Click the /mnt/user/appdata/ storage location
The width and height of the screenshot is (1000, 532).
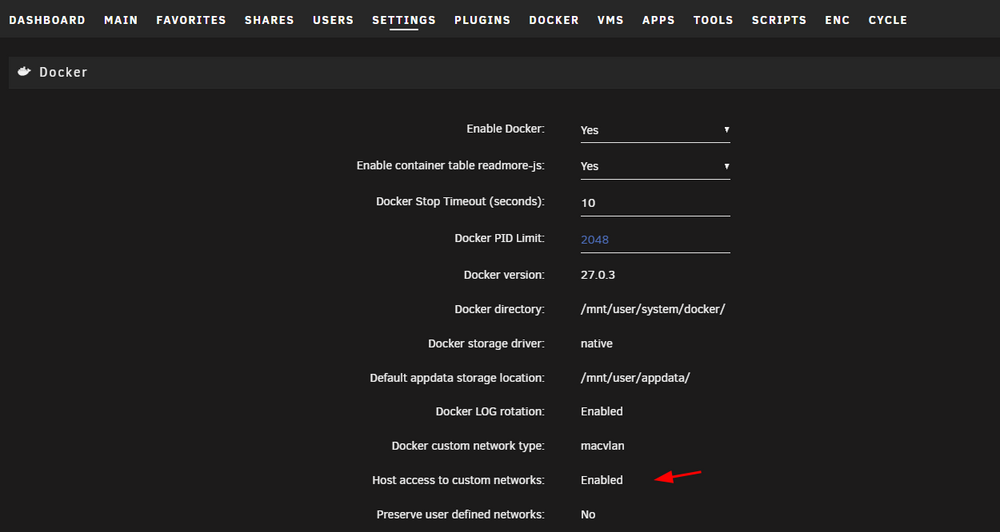(x=635, y=378)
